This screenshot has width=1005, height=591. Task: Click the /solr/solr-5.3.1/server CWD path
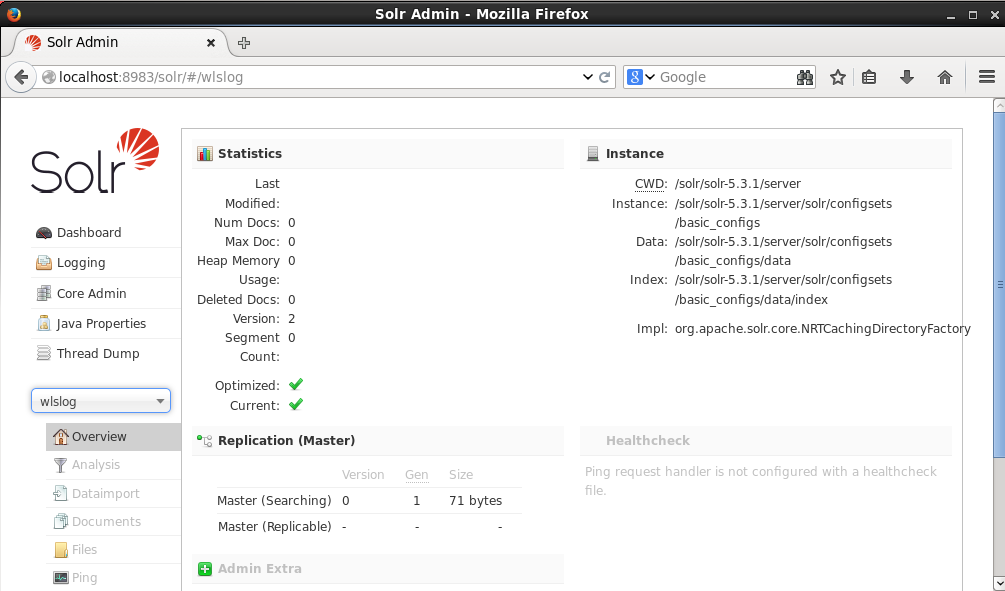(738, 184)
